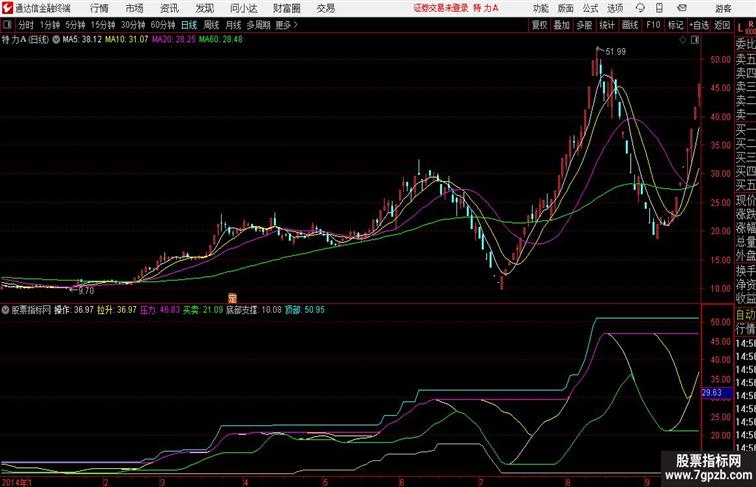Add stock with +自选 button
Viewport: 756px width, 487px height.
point(699,25)
